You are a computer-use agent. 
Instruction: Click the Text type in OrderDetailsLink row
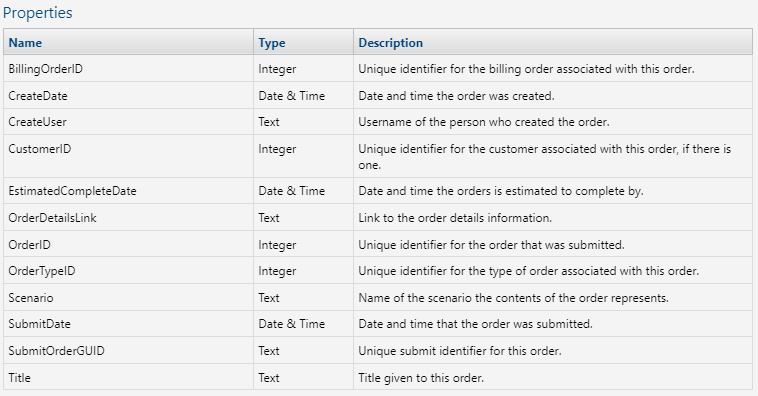pyautogui.click(x=269, y=218)
